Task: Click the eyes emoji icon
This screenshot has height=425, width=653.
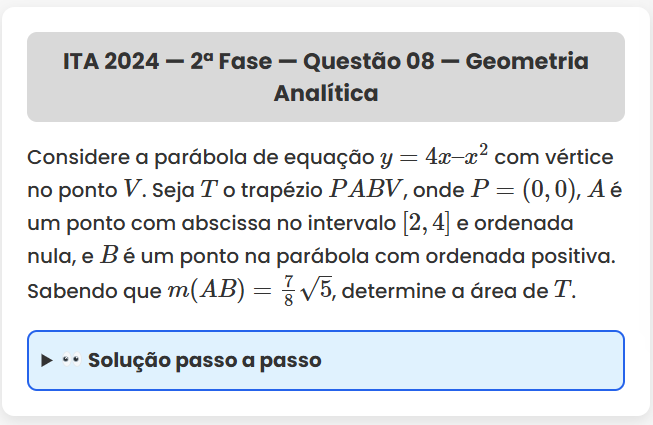Action: pyautogui.click(x=70, y=360)
